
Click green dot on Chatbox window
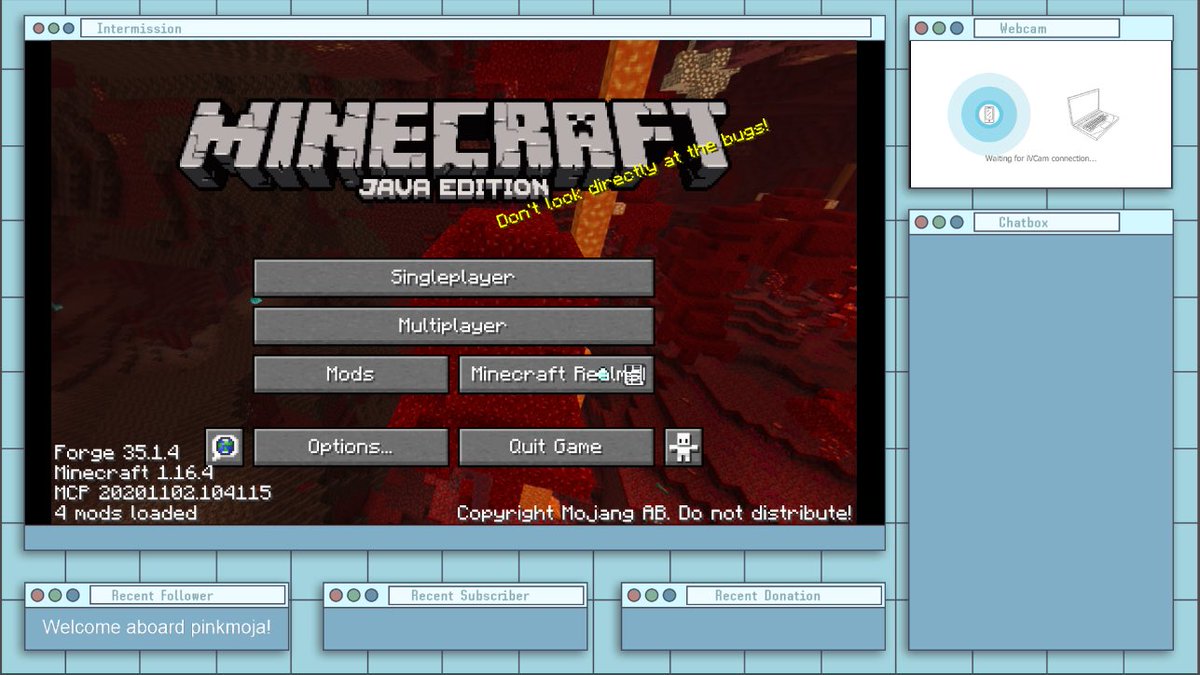pos(940,222)
